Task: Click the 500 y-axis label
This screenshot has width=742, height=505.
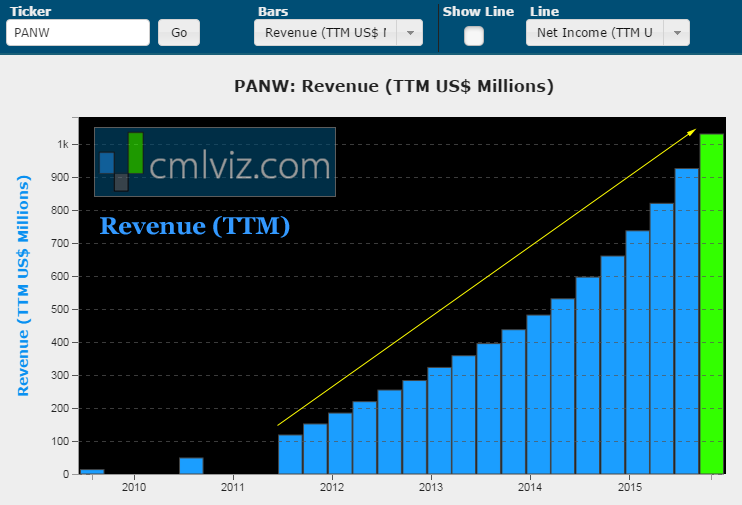Action: pos(60,309)
